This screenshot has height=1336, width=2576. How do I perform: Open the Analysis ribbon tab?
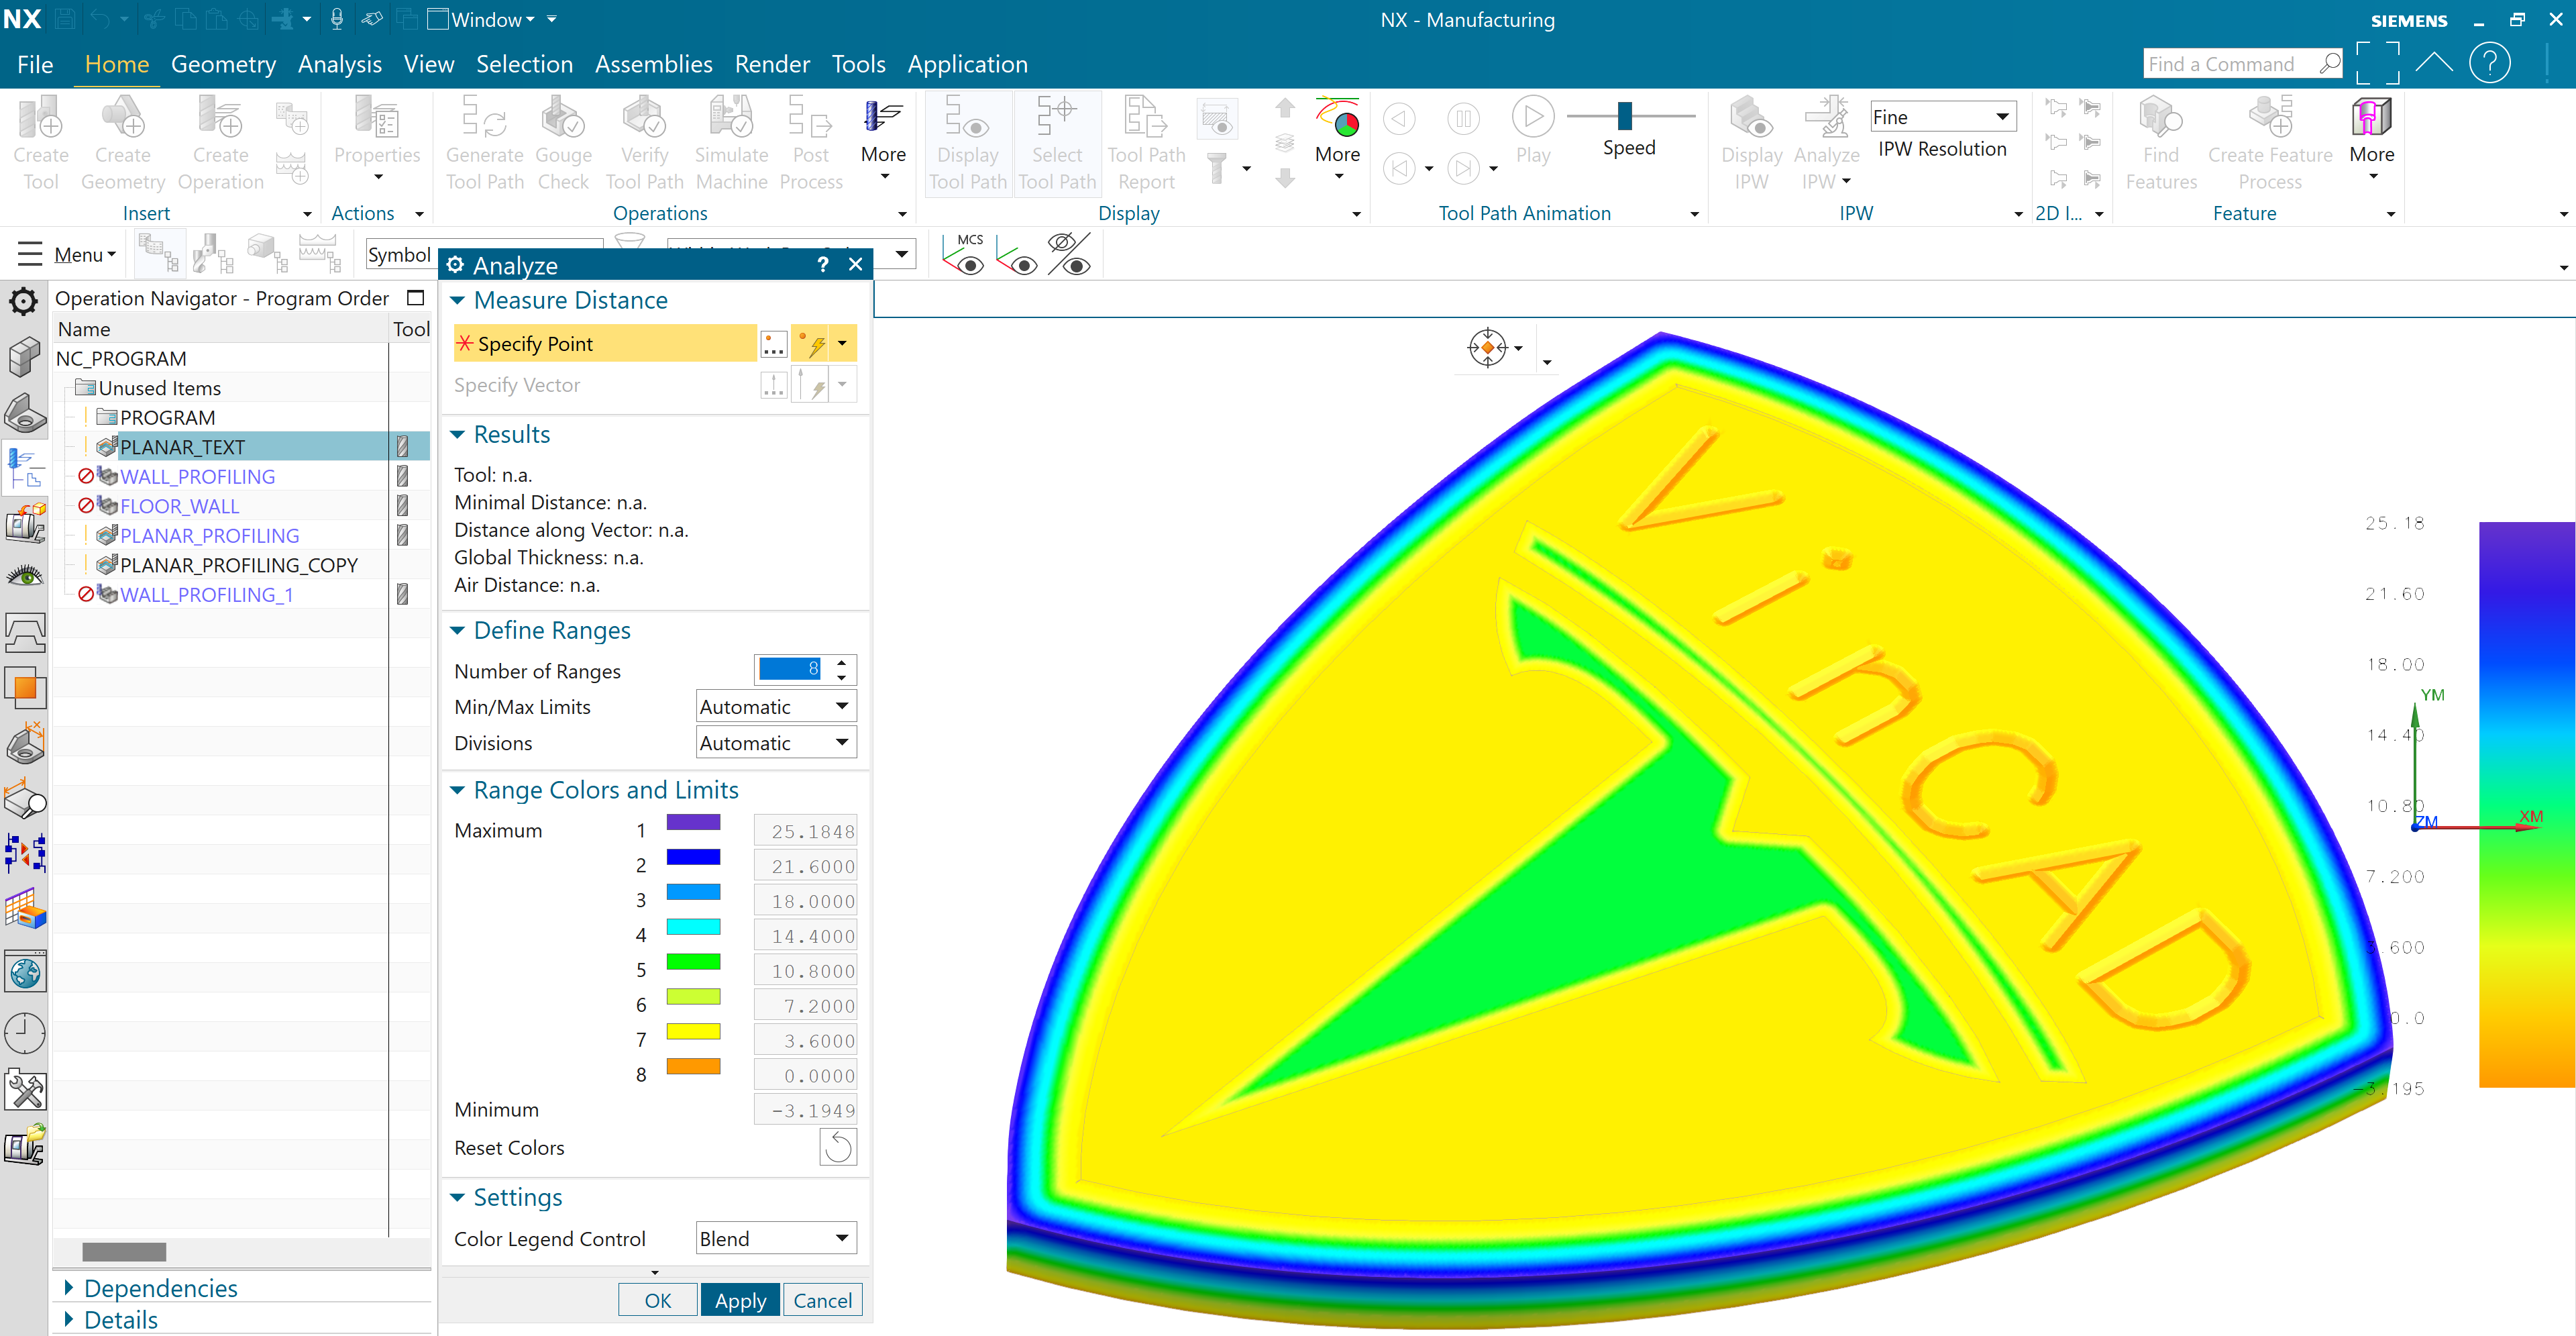coord(339,64)
